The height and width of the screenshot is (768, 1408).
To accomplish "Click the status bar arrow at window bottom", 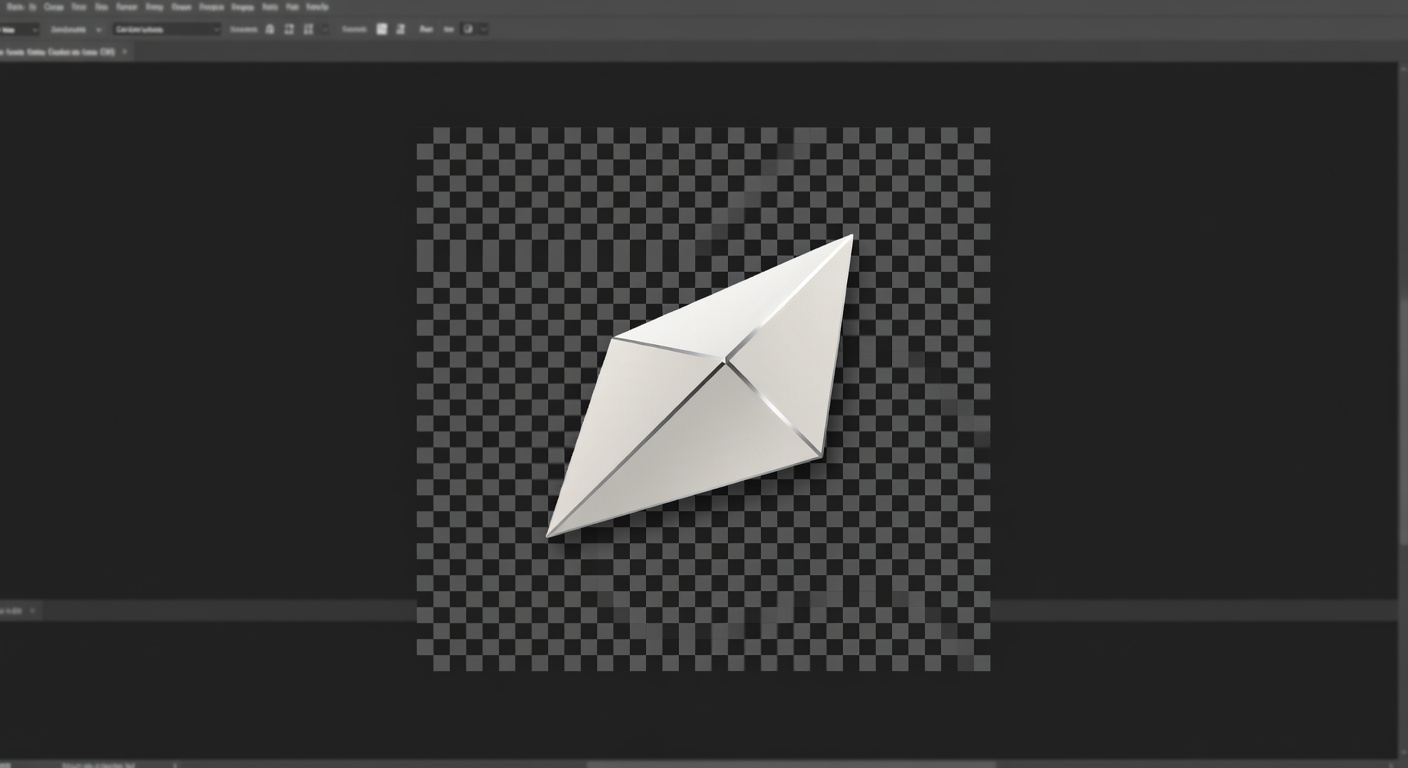I will tap(175, 764).
